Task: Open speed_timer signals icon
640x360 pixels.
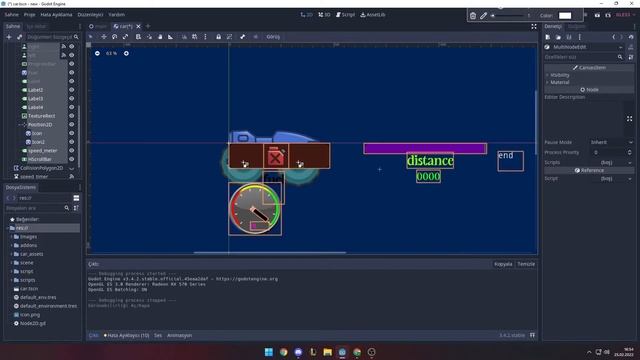Action: [x=71, y=177]
